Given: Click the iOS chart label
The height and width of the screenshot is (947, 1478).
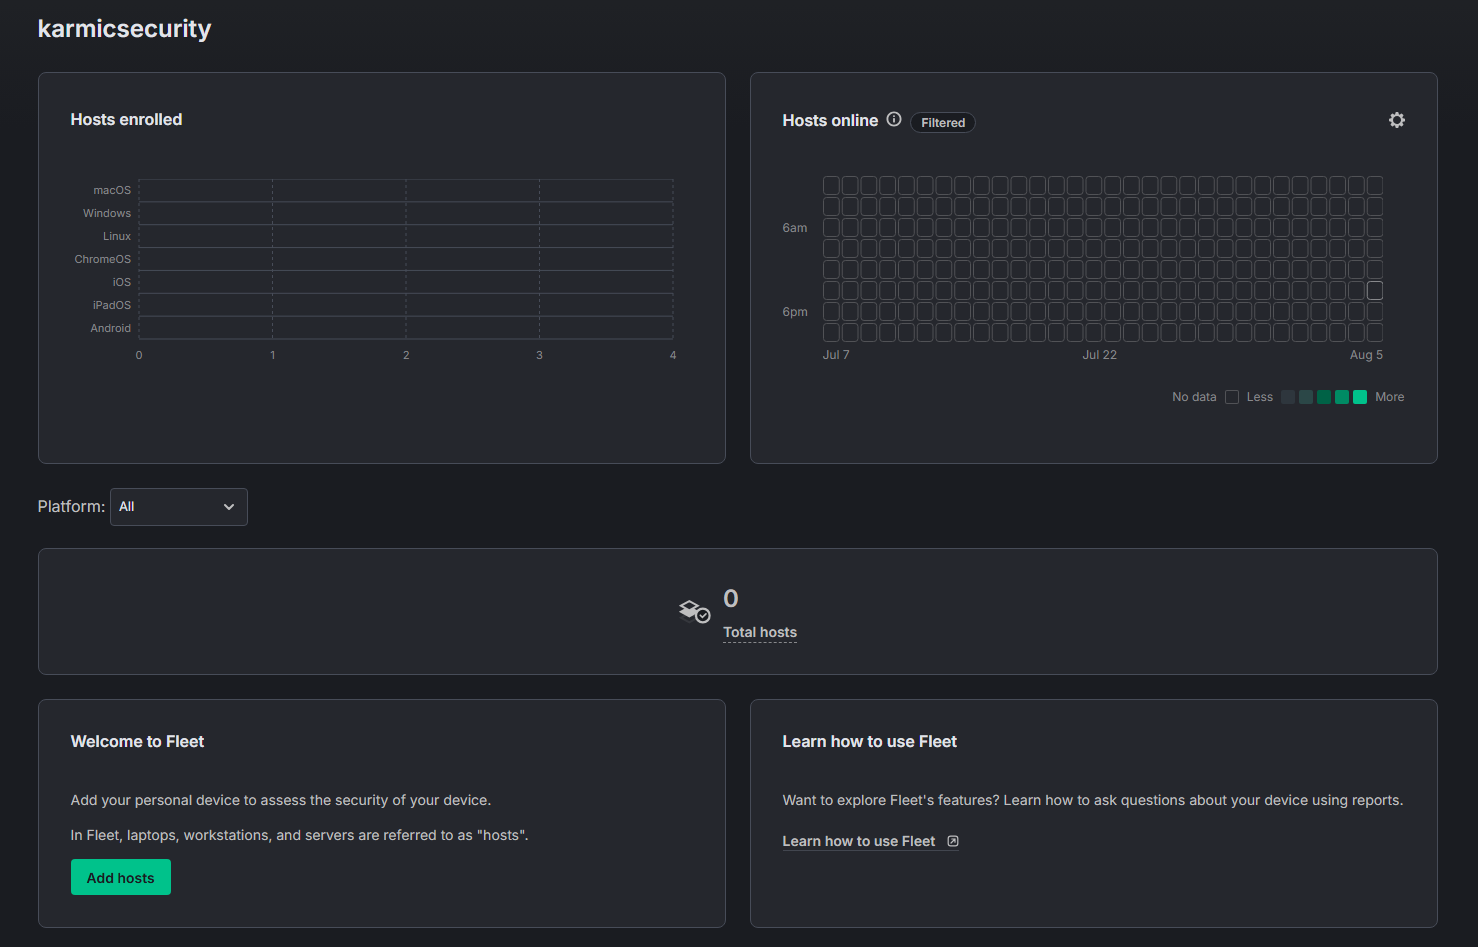Looking at the screenshot, I should pyautogui.click(x=122, y=282).
